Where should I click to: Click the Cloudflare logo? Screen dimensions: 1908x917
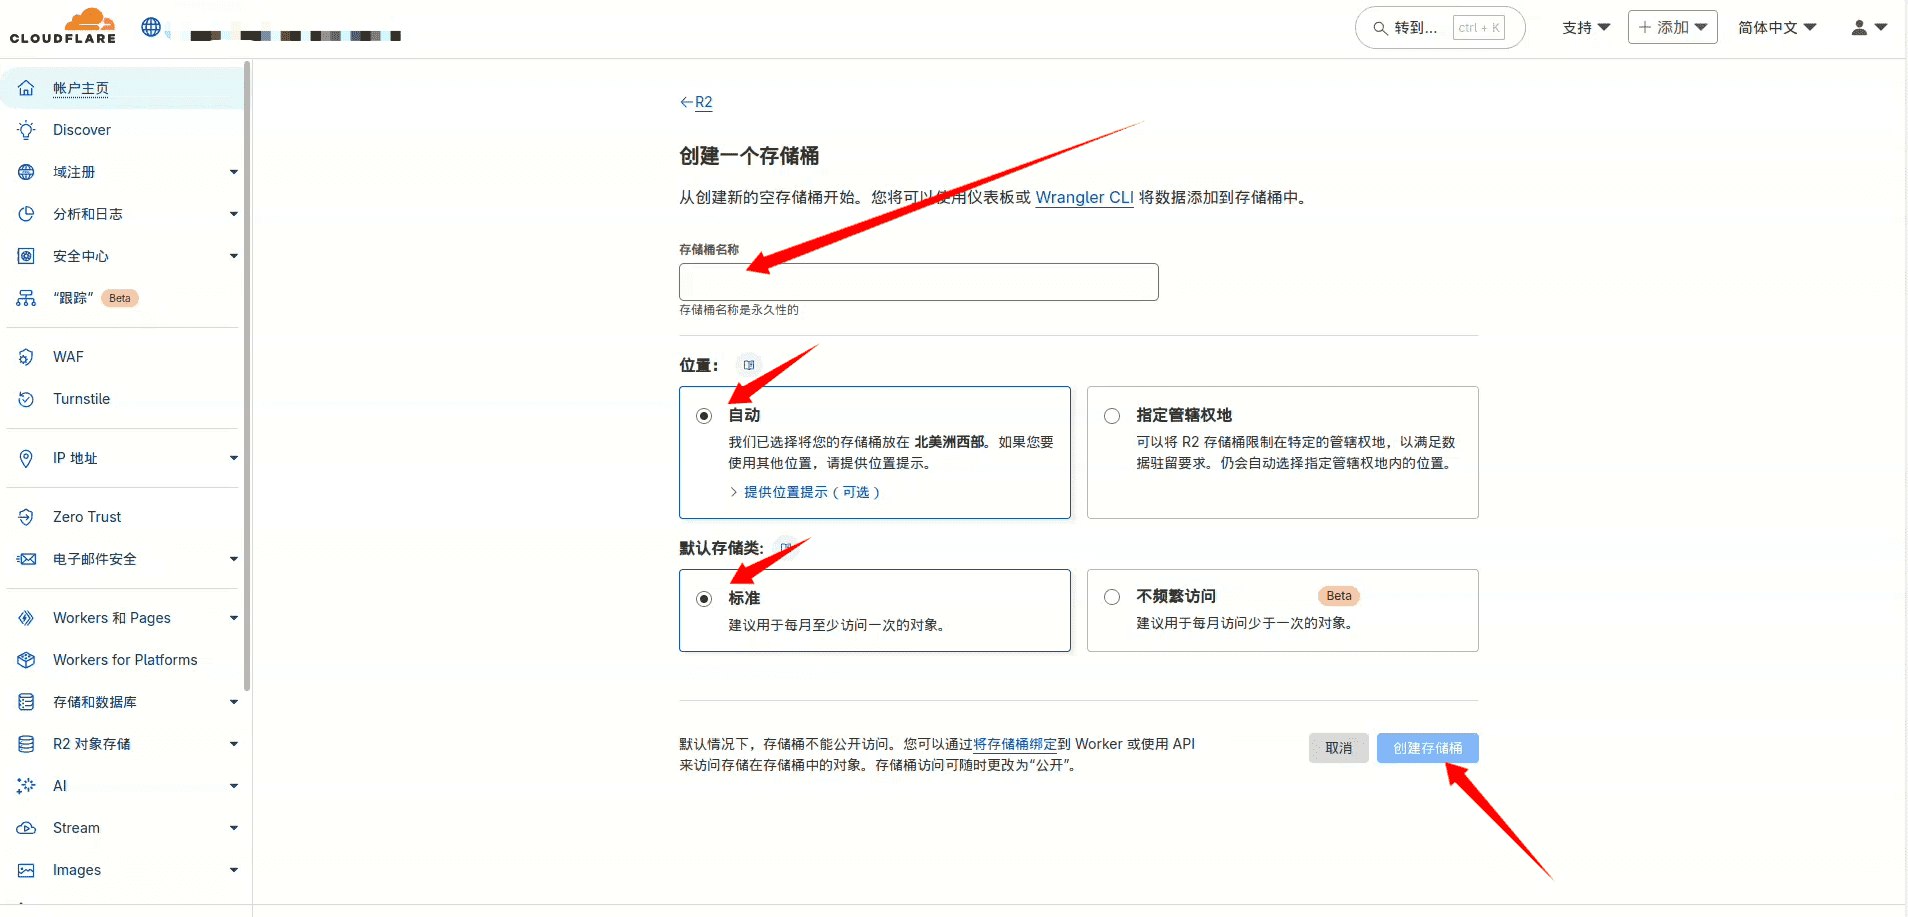pyautogui.click(x=63, y=27)
